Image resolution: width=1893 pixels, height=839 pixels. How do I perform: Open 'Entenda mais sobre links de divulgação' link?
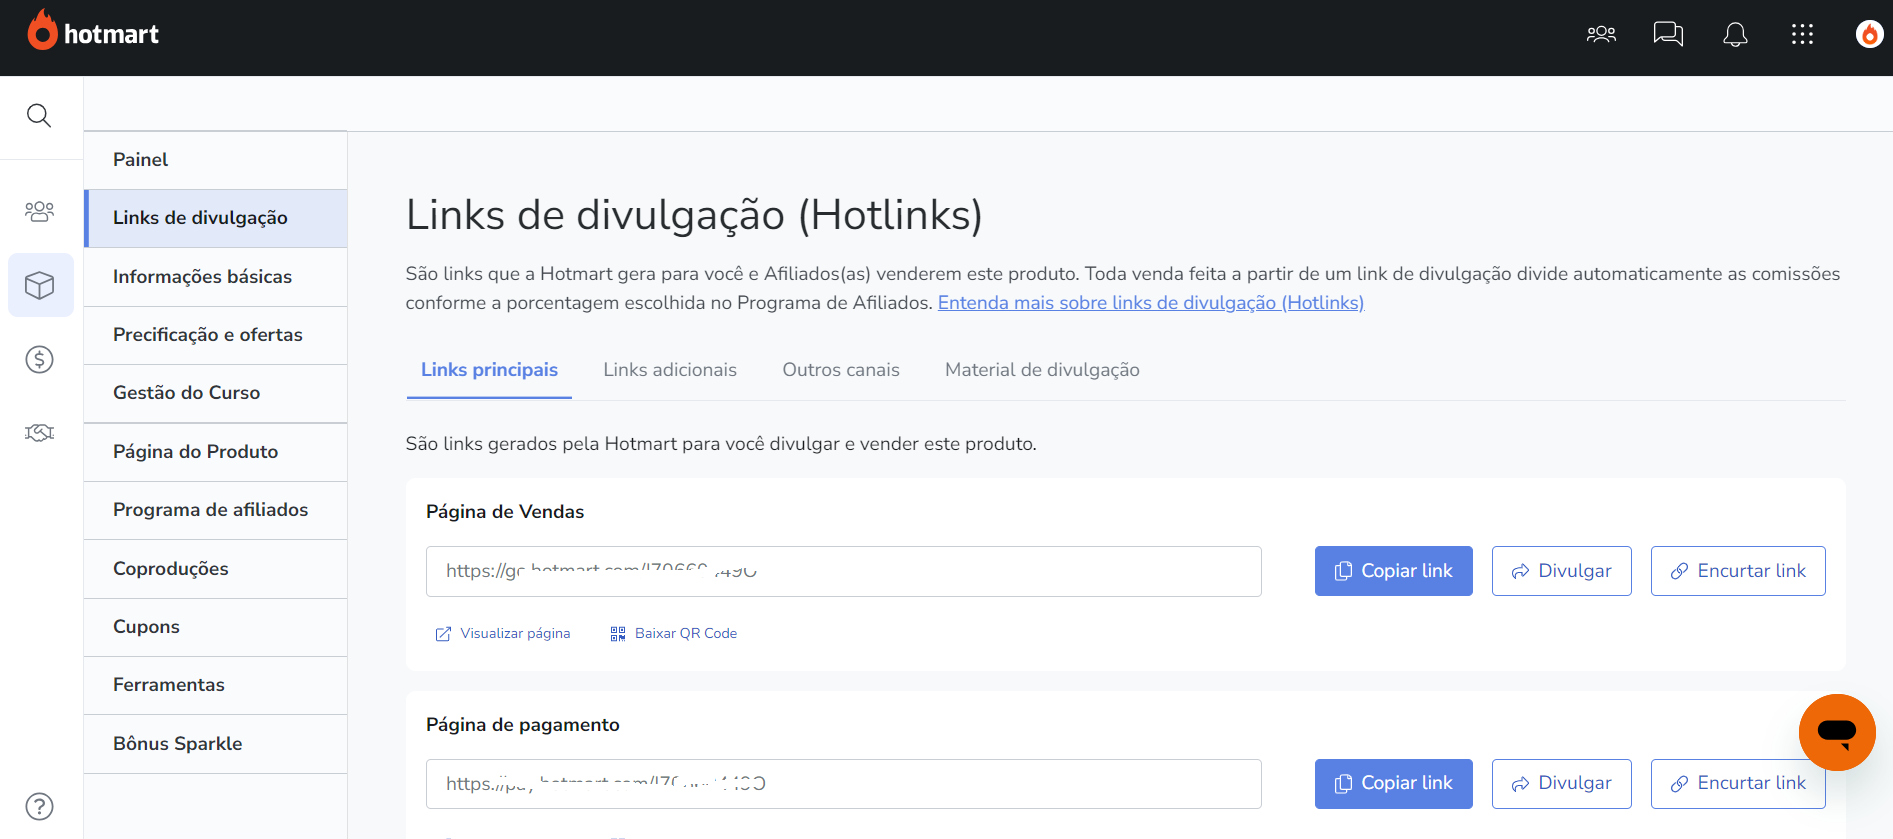click(x=1150, y=303)
